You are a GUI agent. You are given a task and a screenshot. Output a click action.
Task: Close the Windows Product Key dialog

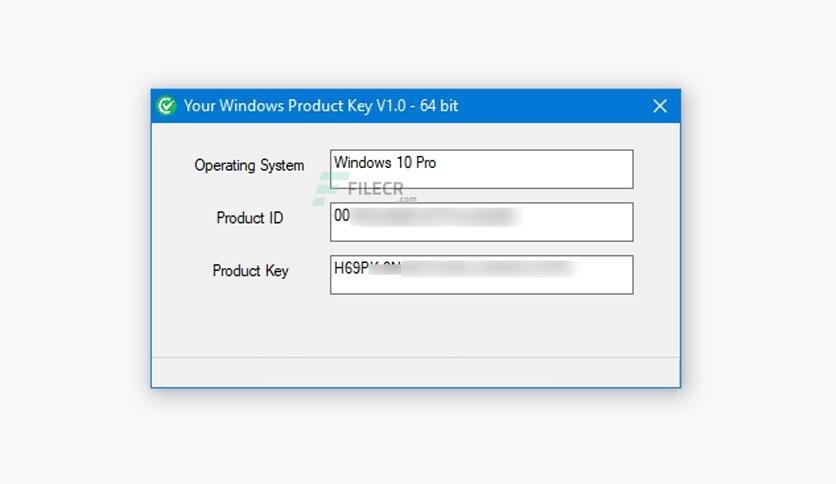coord(660,106)
